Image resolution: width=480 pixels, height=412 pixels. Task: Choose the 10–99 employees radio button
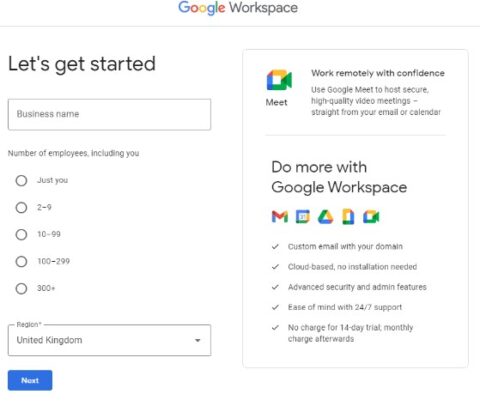(21, 235)
